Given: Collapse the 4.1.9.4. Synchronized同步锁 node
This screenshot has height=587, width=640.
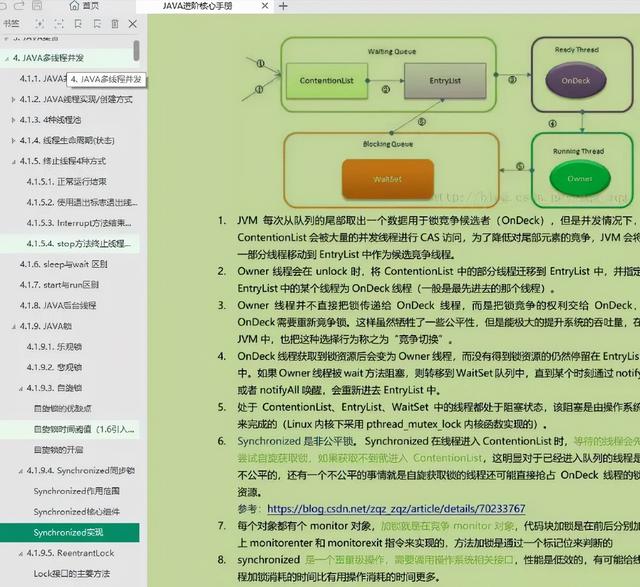Looking at the screenshot, I should click(20, 471).
